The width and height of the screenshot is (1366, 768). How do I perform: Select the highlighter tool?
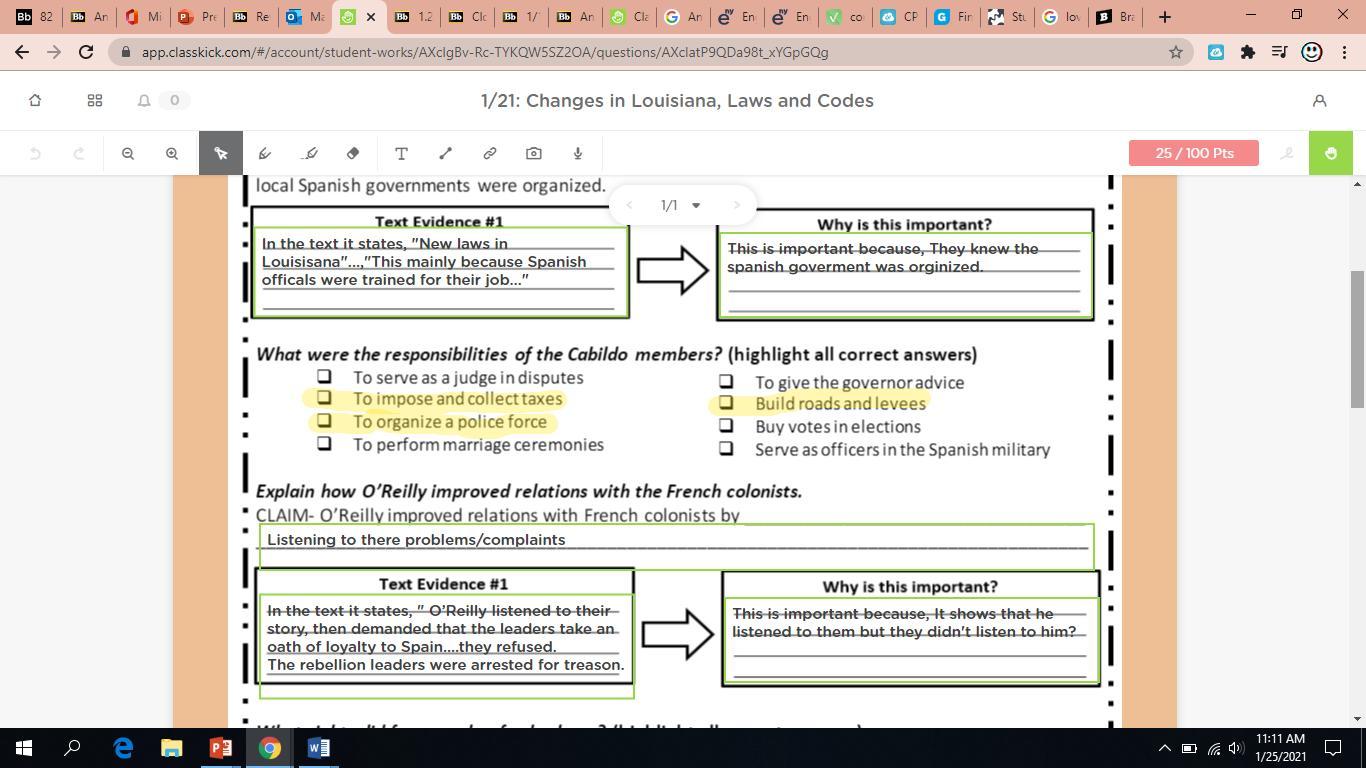pyautogui.click(x=310, y=153)
